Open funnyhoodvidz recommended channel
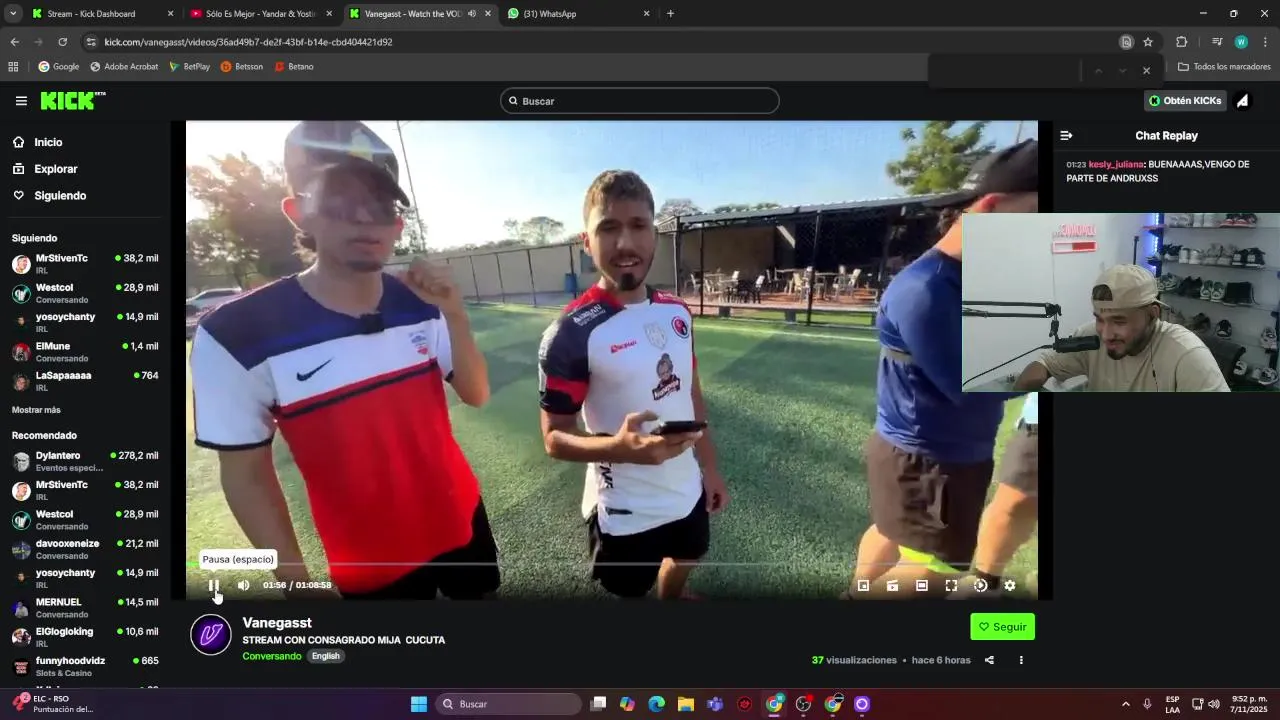Viewport: 1280px width, 720px height. [x=85, y=666]
